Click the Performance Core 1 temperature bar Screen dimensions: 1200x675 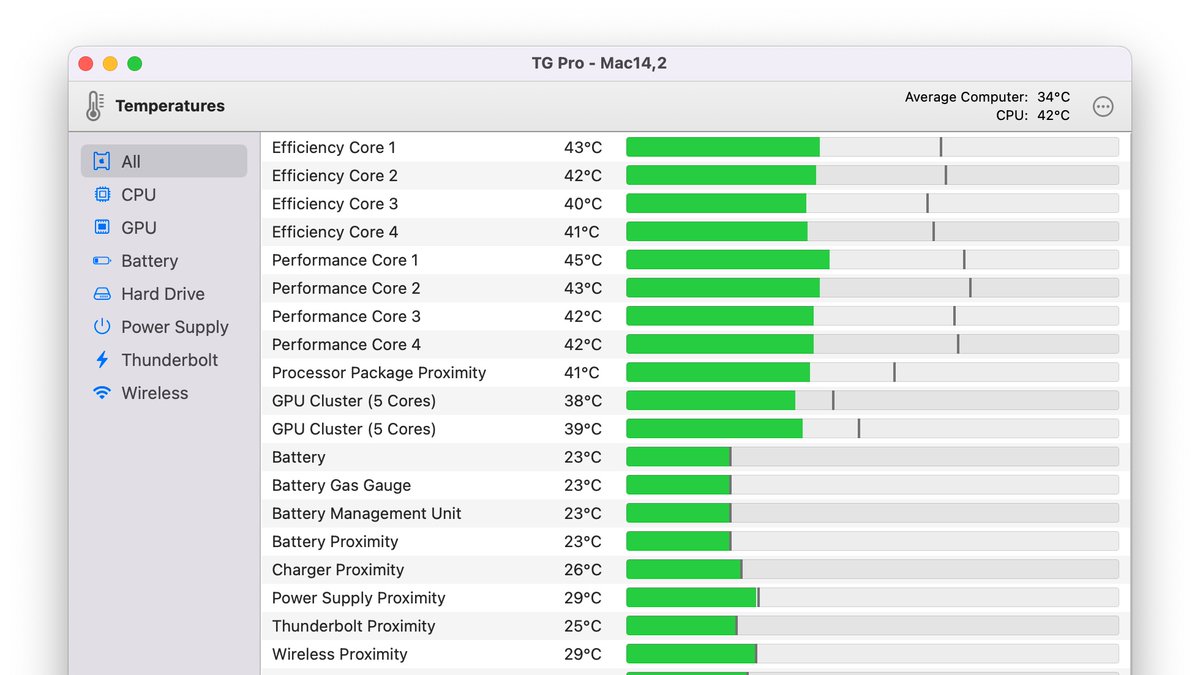pyautogui.click(x=872, y=259)
